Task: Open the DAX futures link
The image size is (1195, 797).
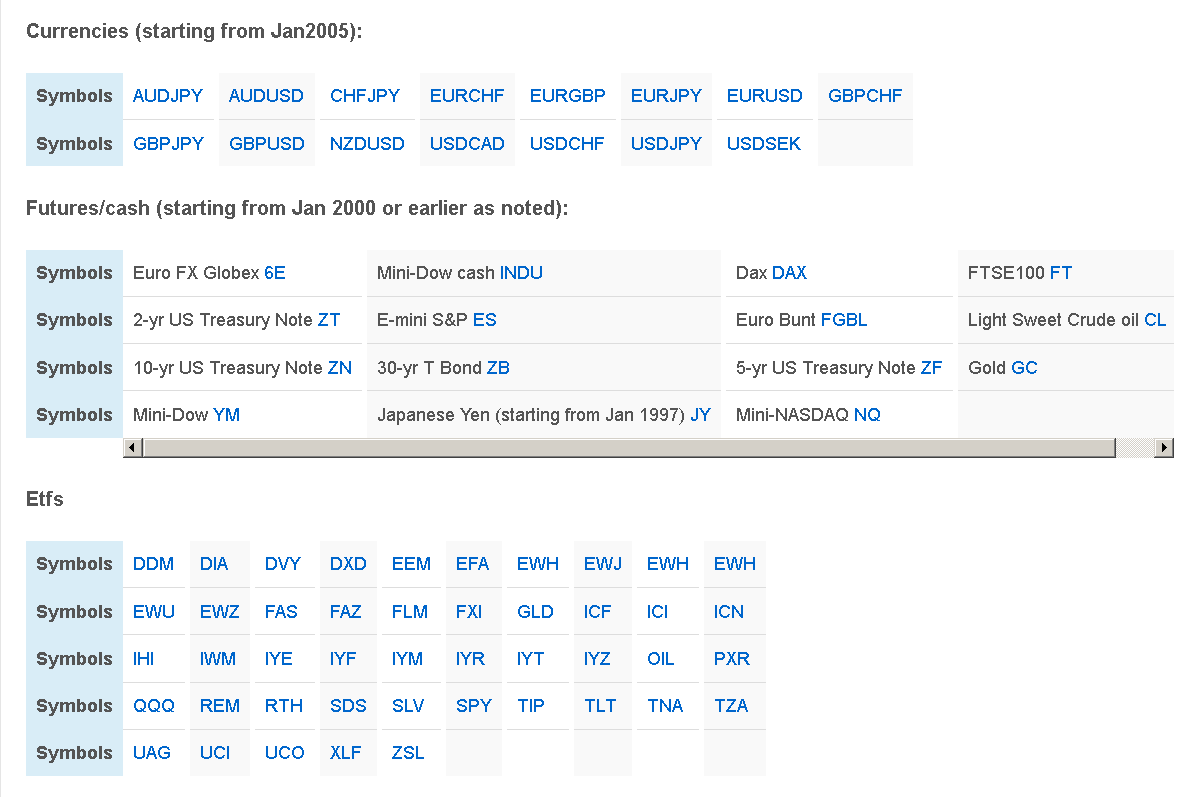Action: (x=789, y=273)
